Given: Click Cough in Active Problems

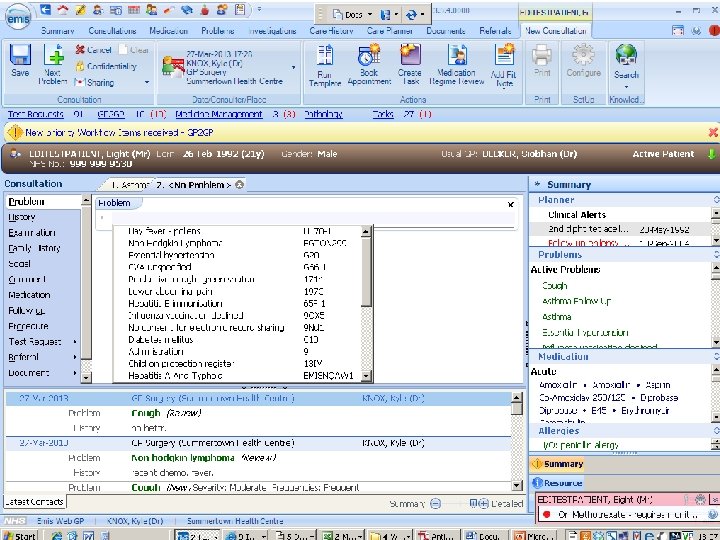Looking at the screenshot, I should pyautogui.click(x=554, y=286).
